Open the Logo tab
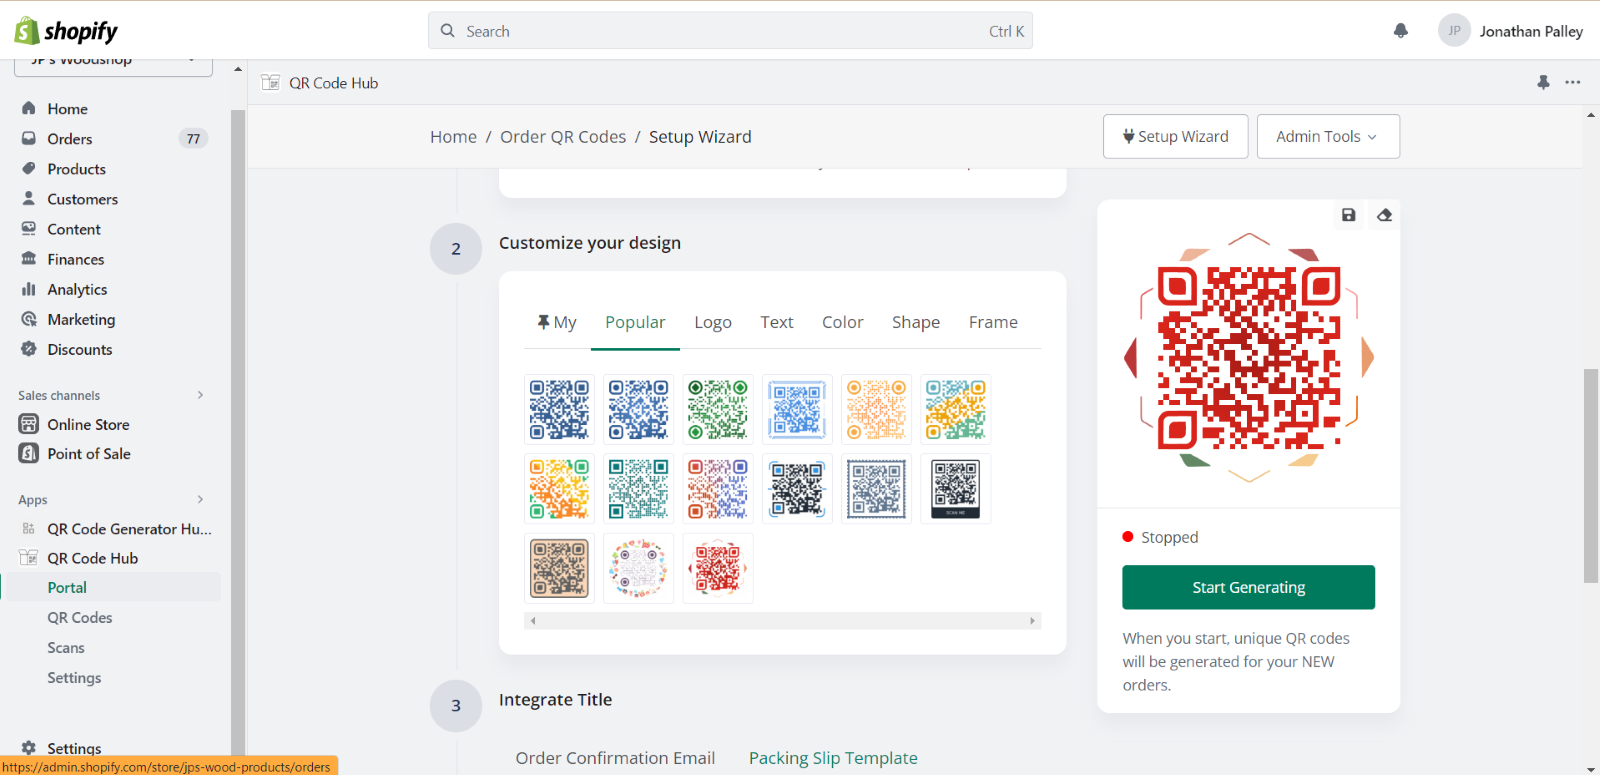The width and height of the screenshot is (1600, 775). pyautogui.click(x=713, y=322)
